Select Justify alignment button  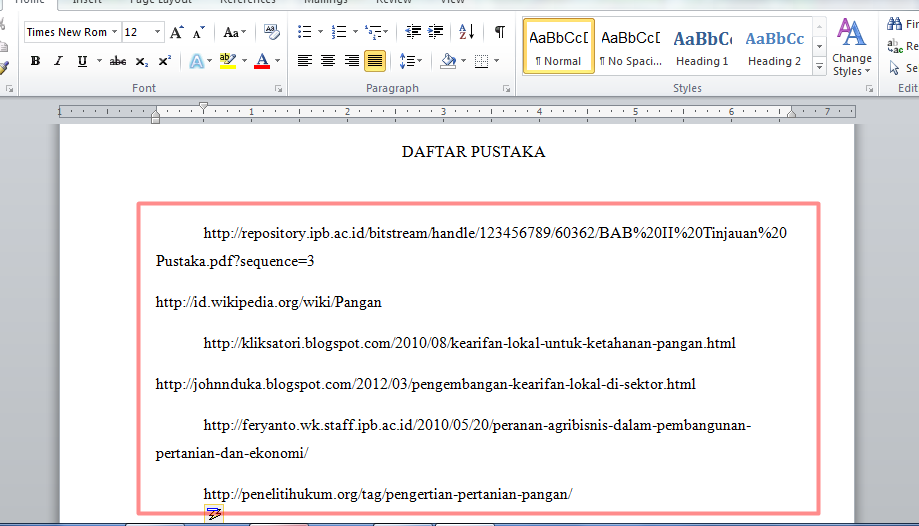click(375, 61)
